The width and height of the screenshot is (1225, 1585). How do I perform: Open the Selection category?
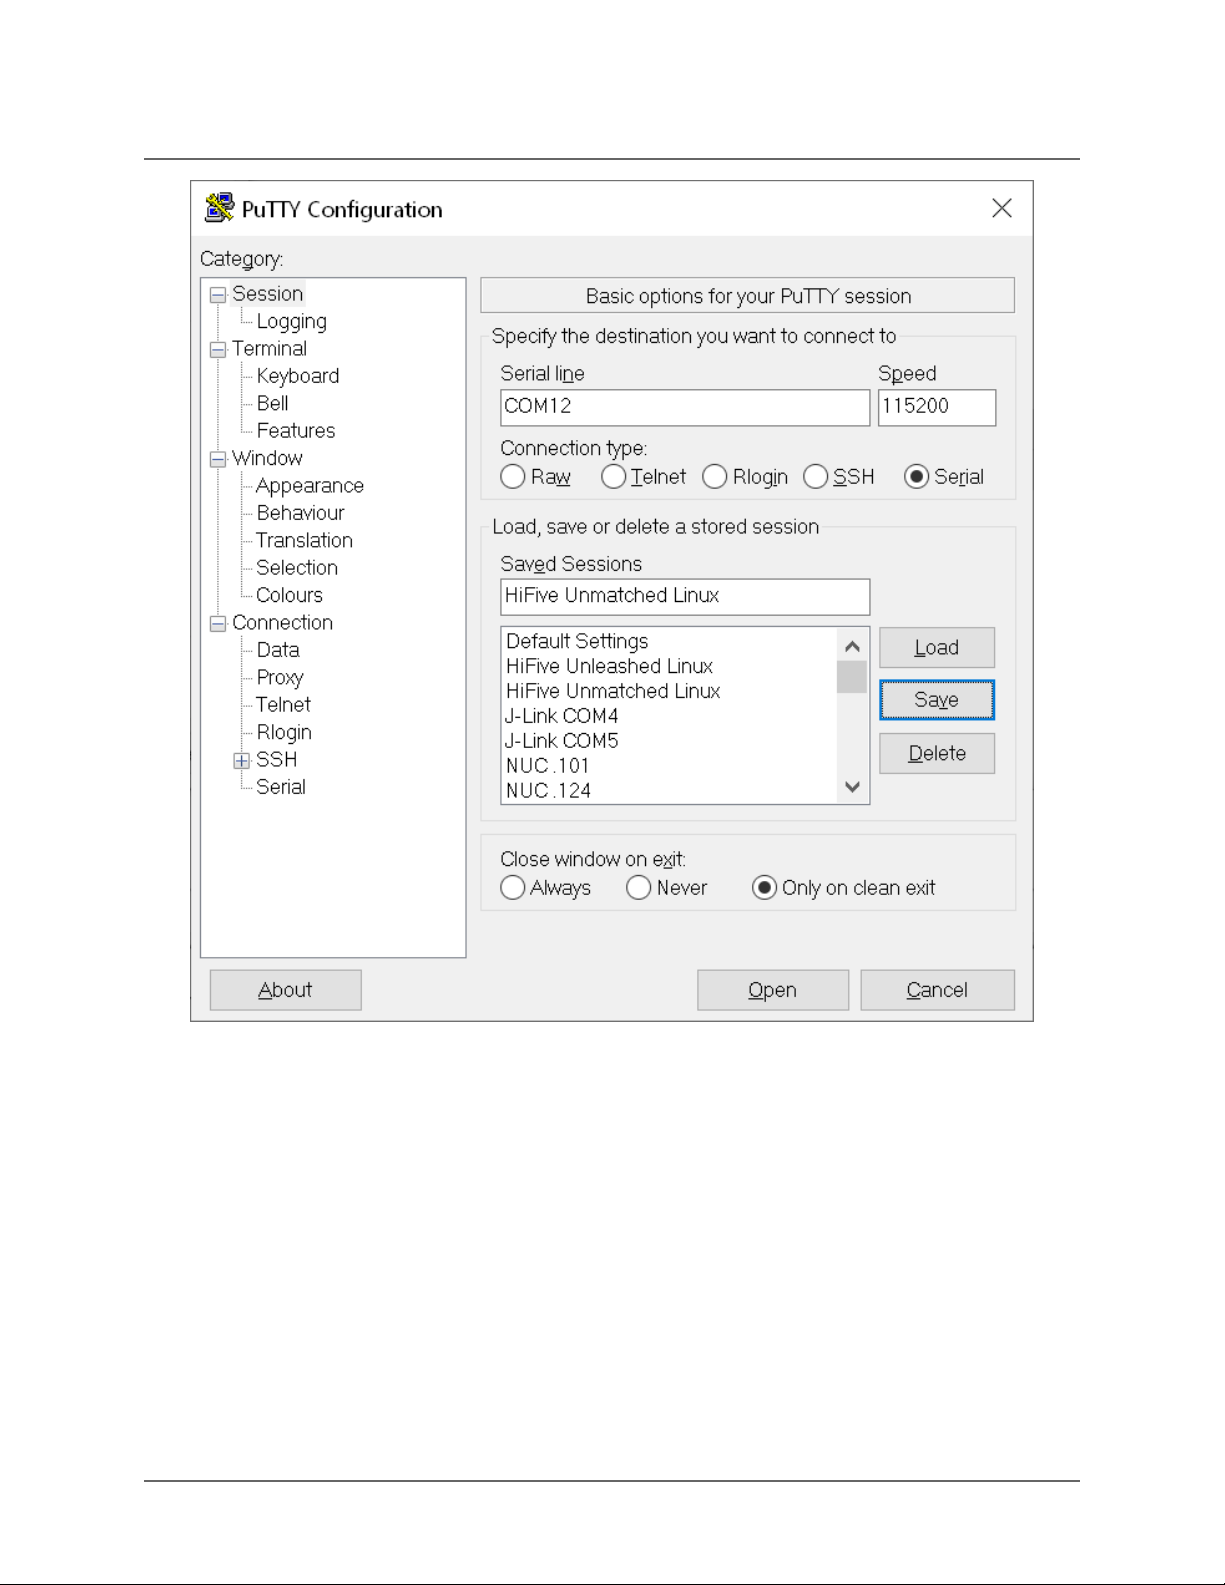coord(296,568)
